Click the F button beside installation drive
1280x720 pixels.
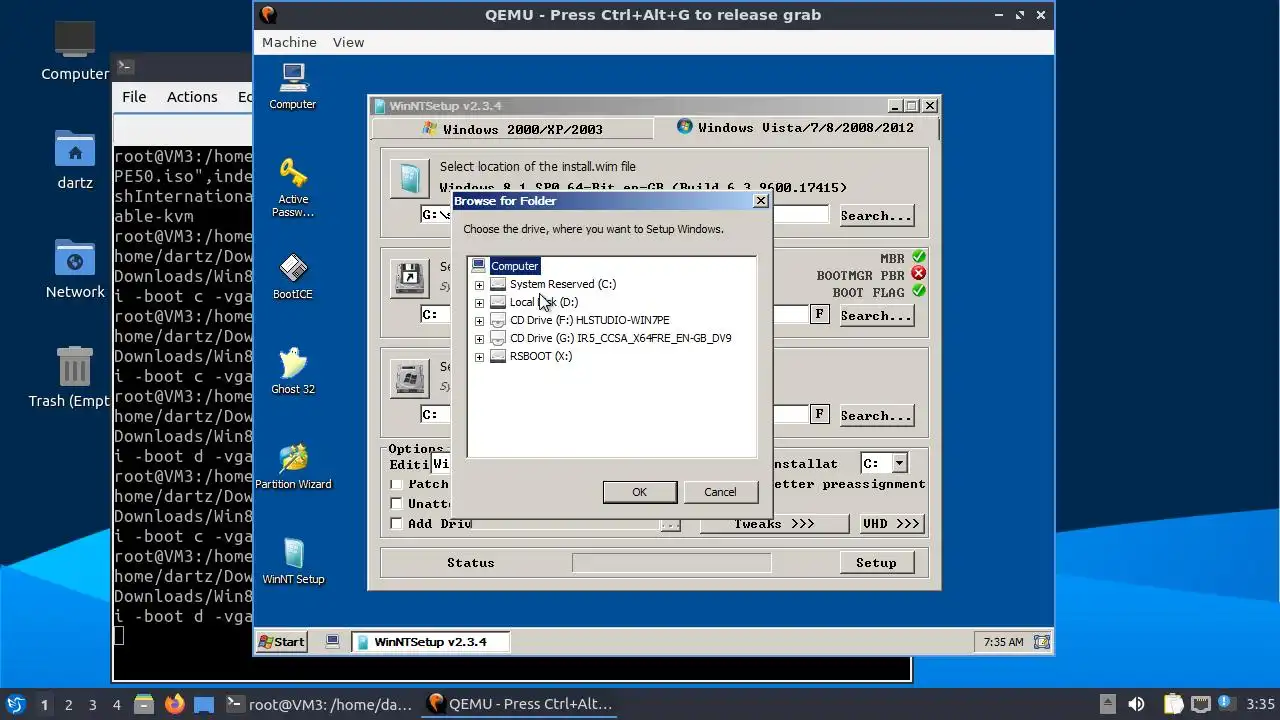point(819,414)
